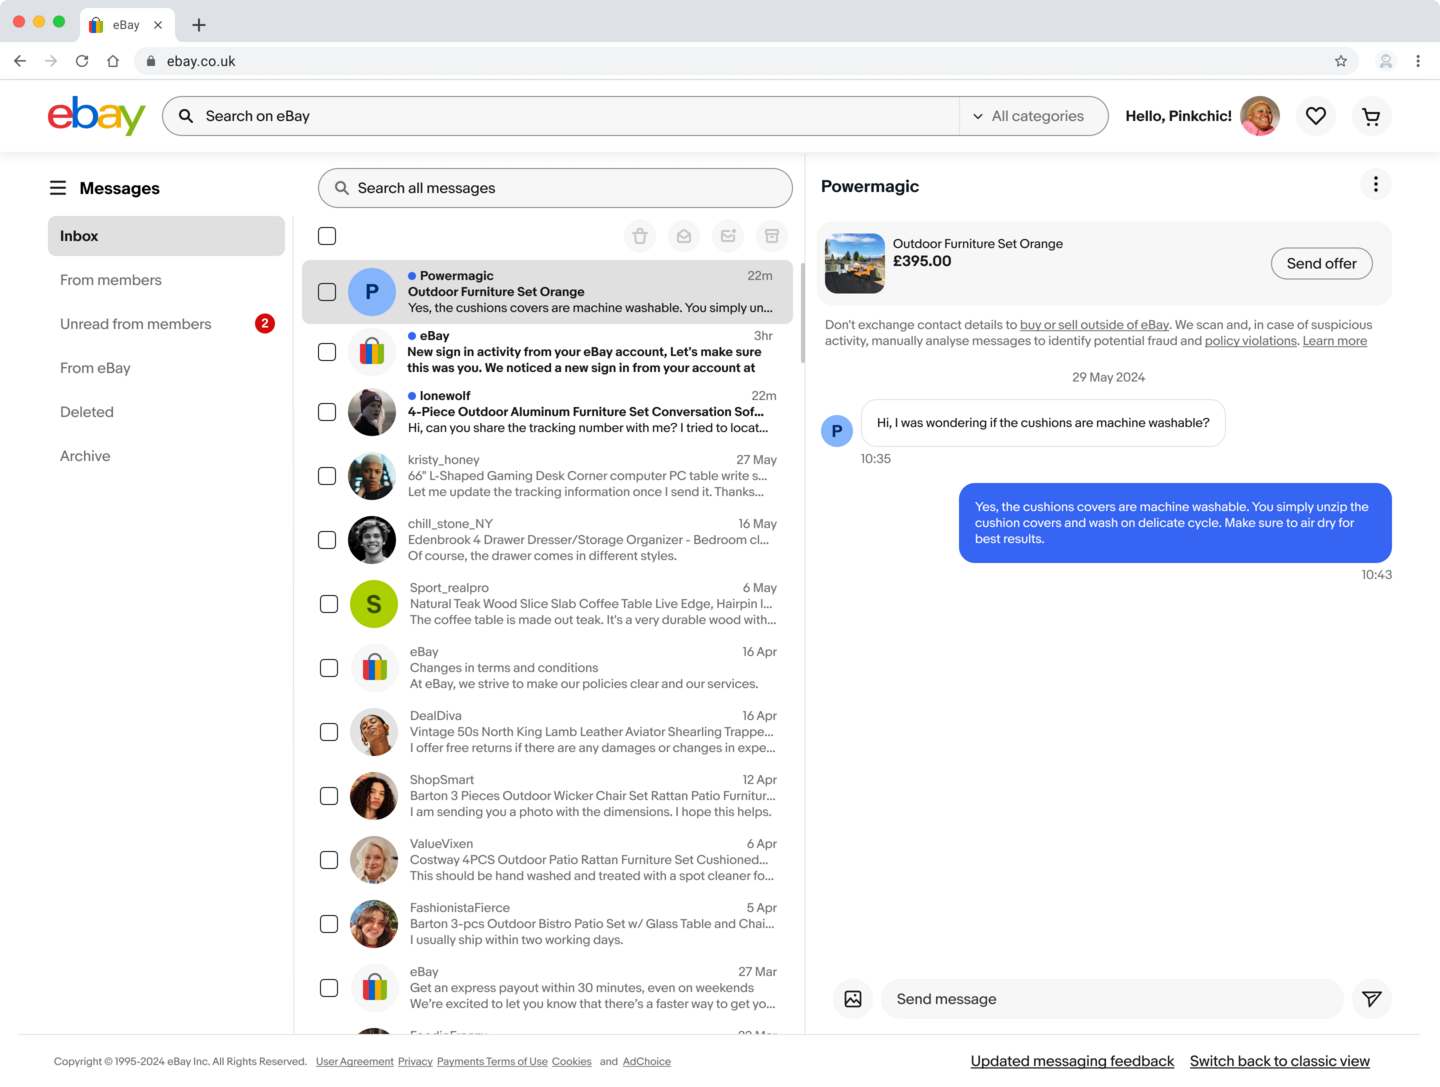Check the kristy_honey message checkbox
Image resolution: width=1440 pixels, height=1087 pixels.
[x=327, y=476]
